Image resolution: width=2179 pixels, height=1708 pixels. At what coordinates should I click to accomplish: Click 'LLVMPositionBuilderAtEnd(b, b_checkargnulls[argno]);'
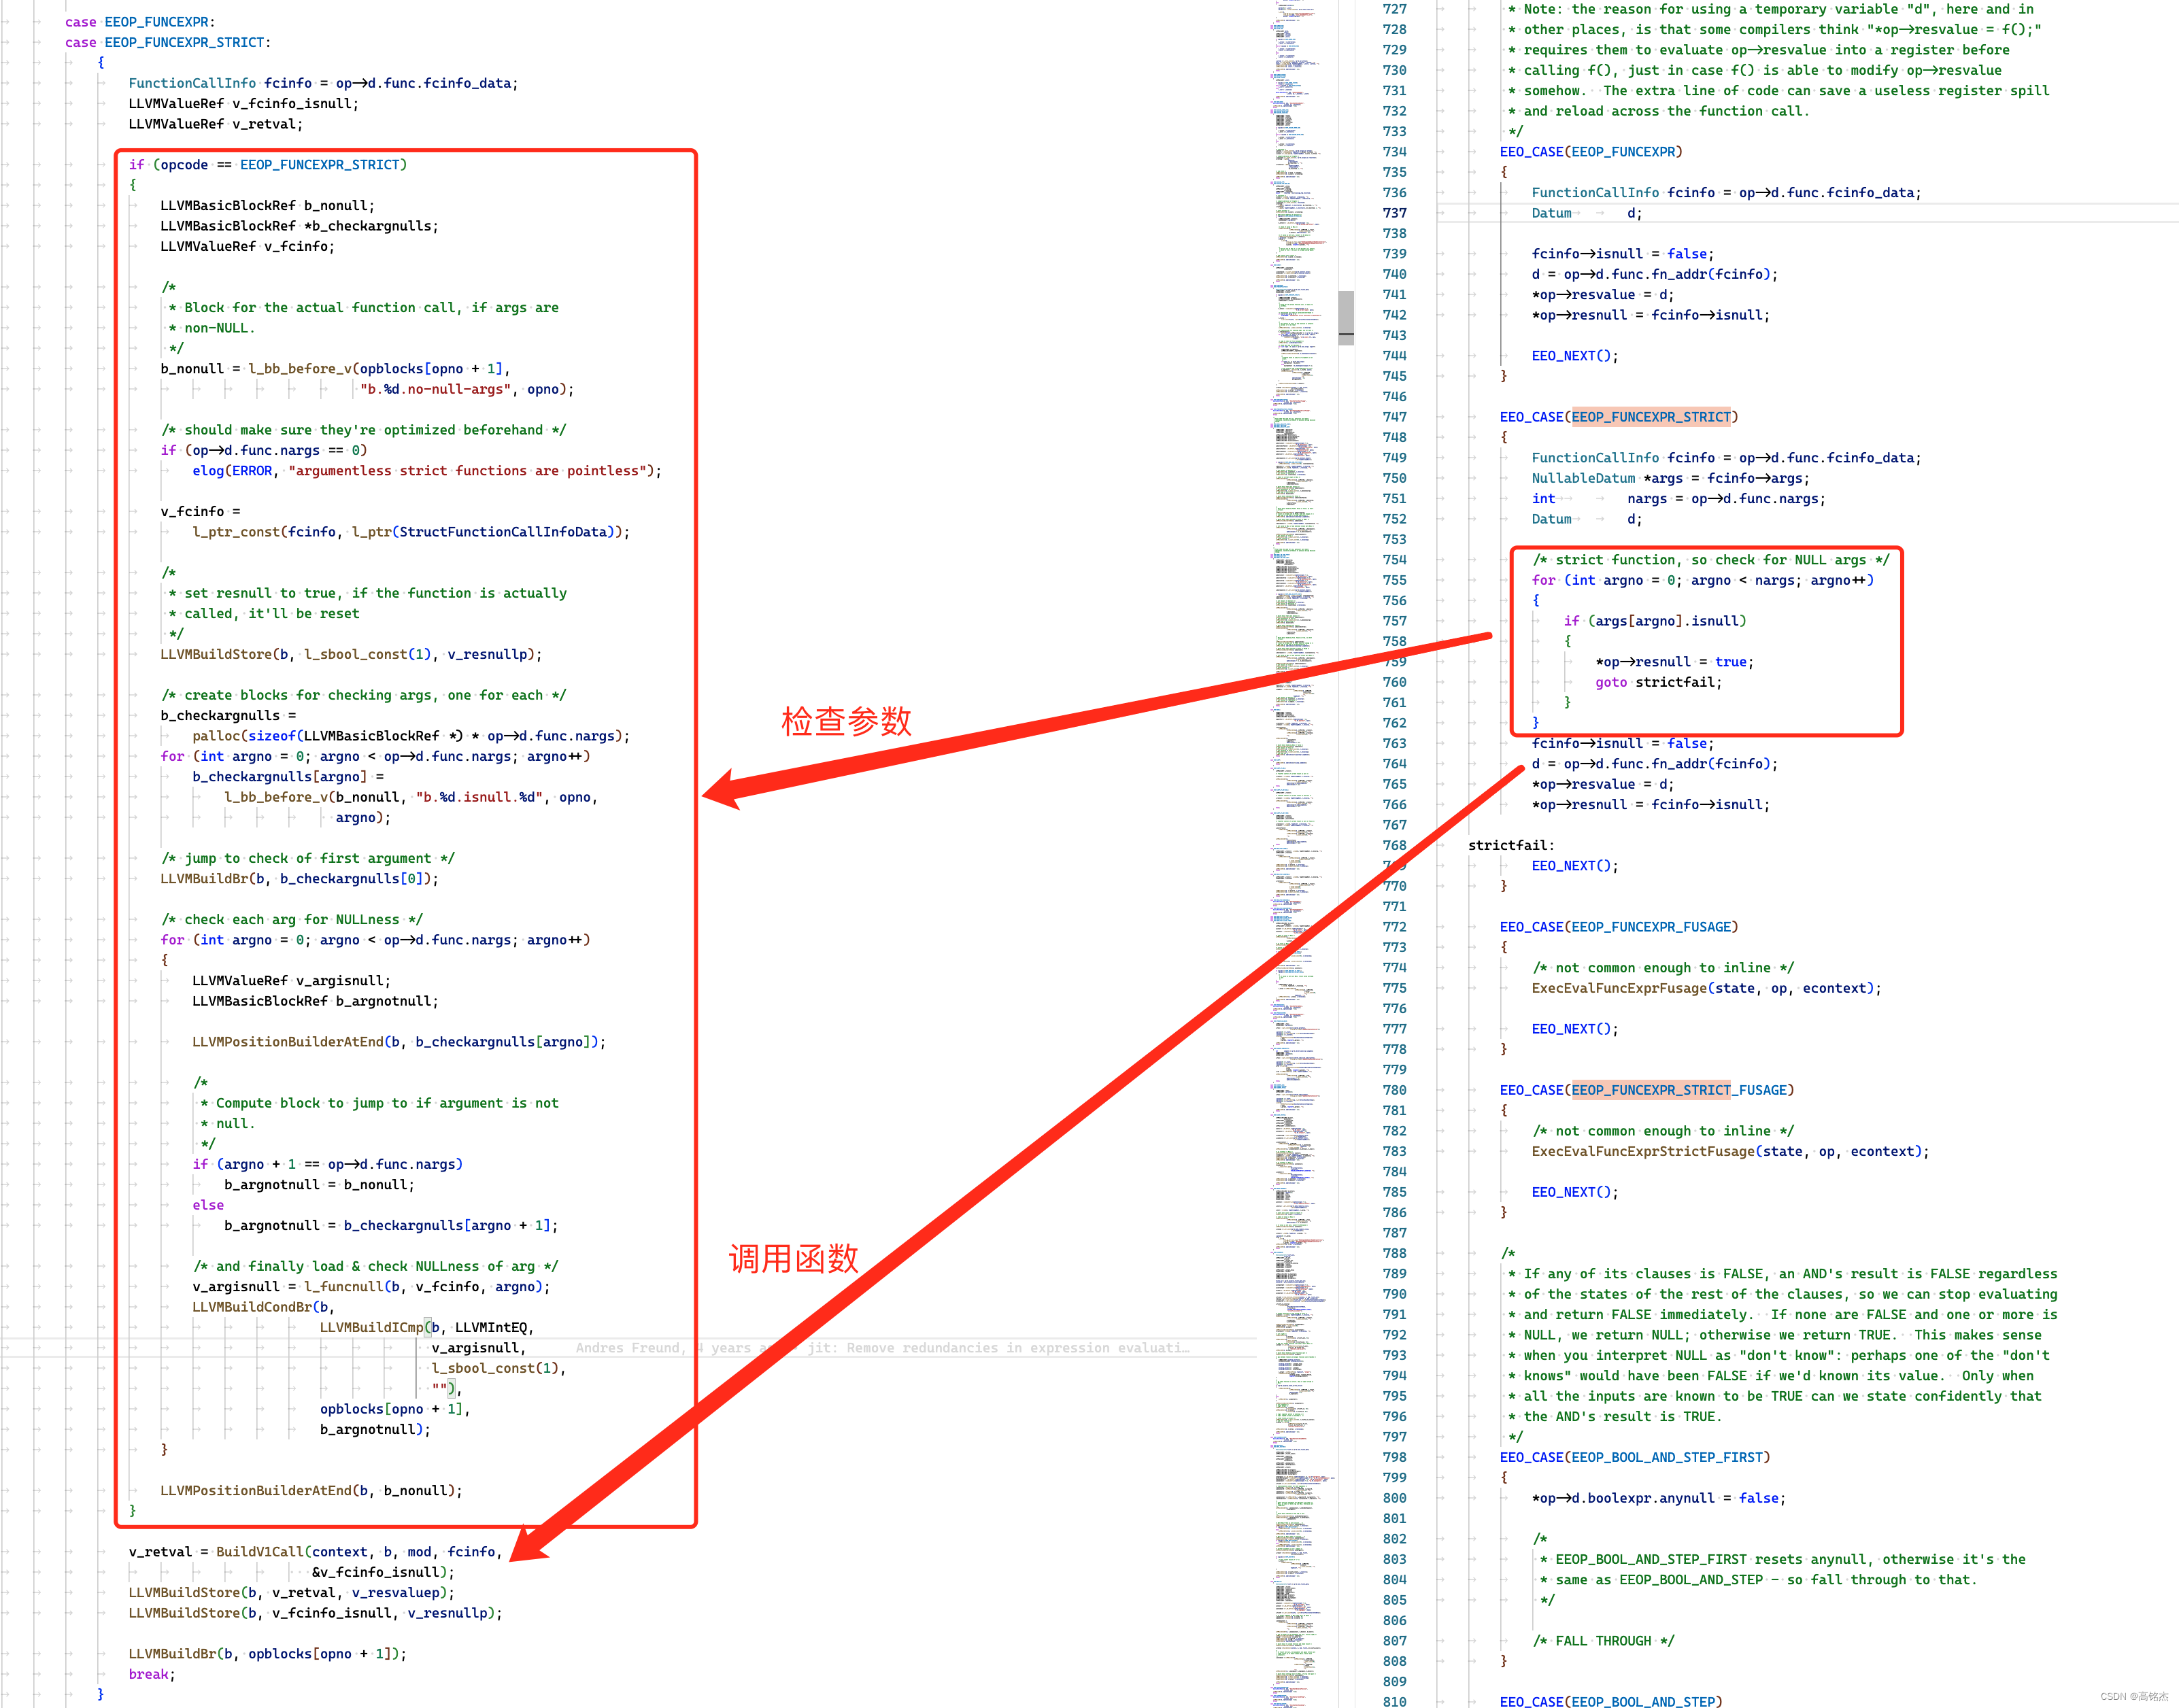coord(399,1042)
